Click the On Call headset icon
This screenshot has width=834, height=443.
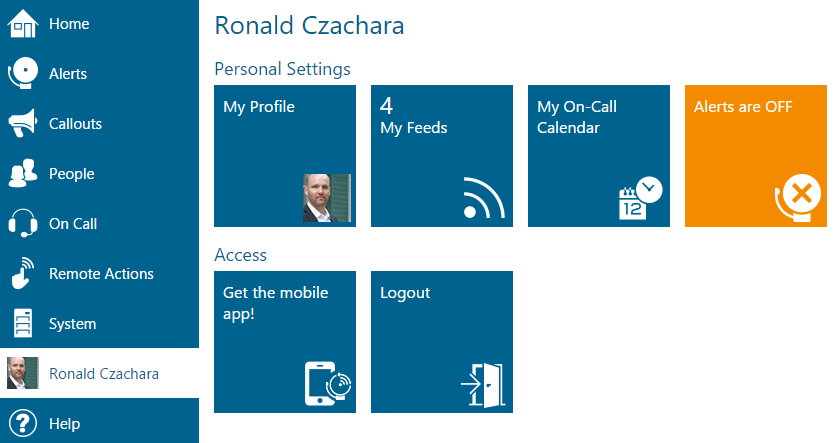coord(23,224)
